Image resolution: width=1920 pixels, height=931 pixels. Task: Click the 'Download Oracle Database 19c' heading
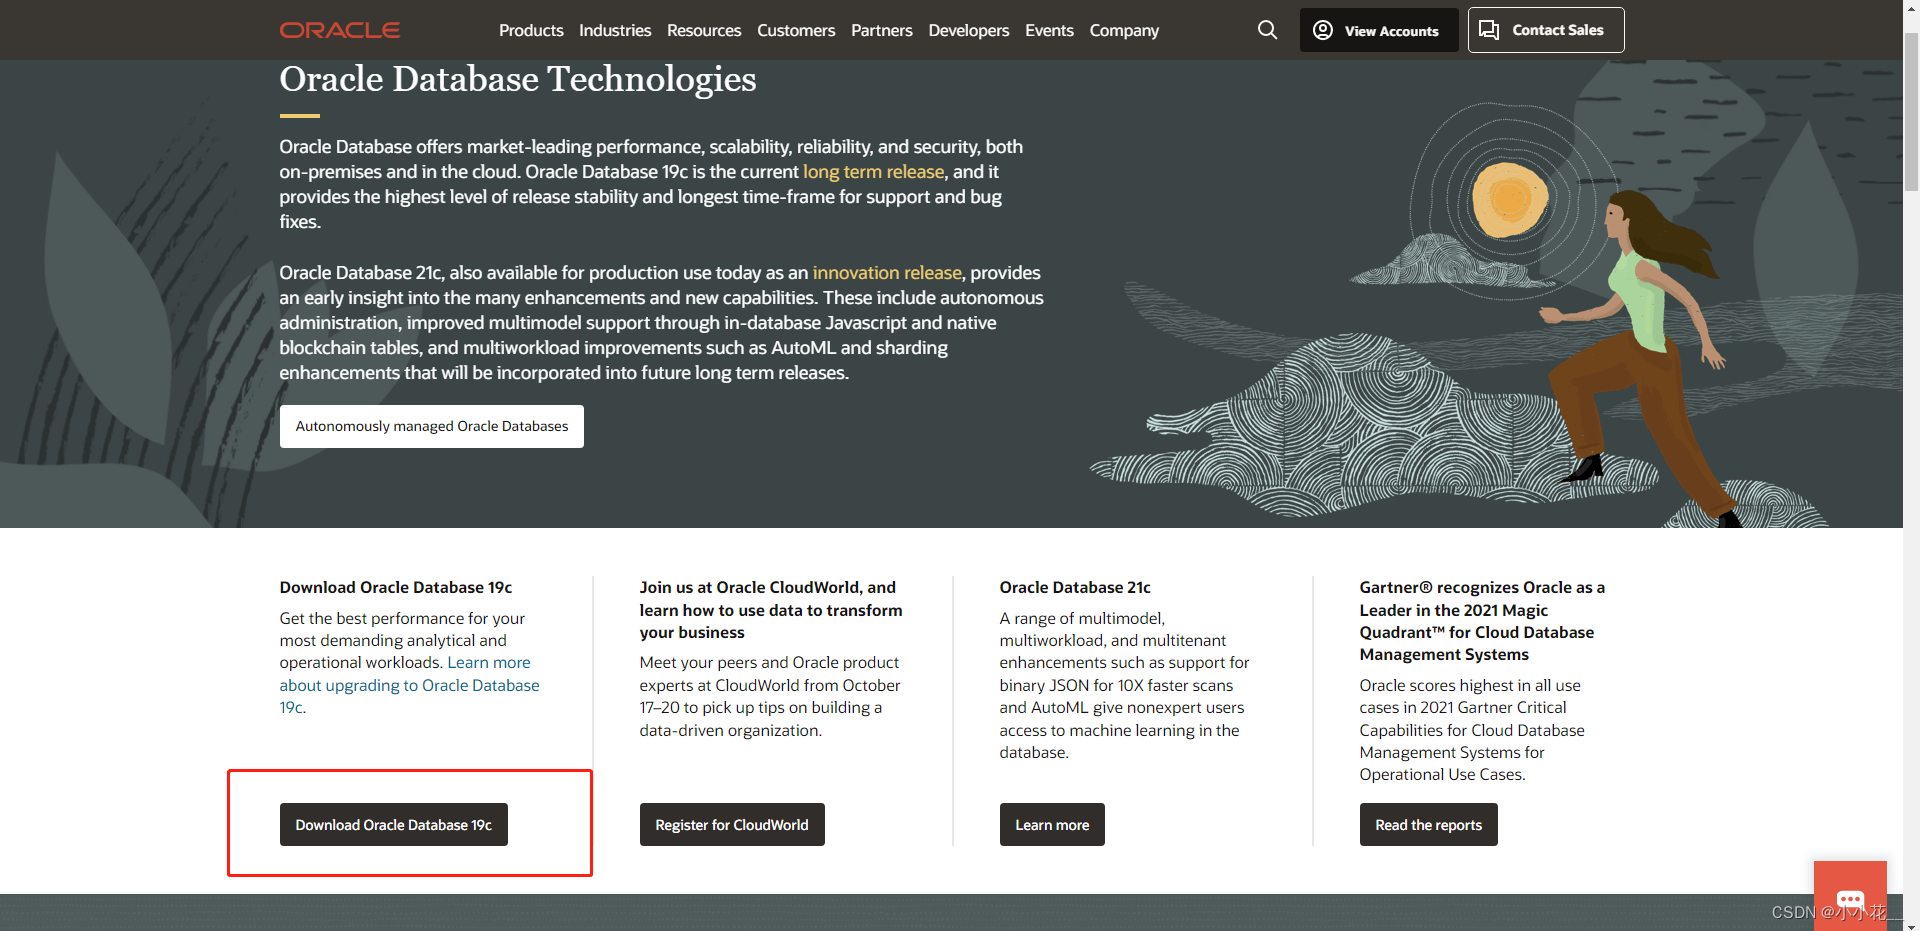pyautogui.click(x=396, y=588)
